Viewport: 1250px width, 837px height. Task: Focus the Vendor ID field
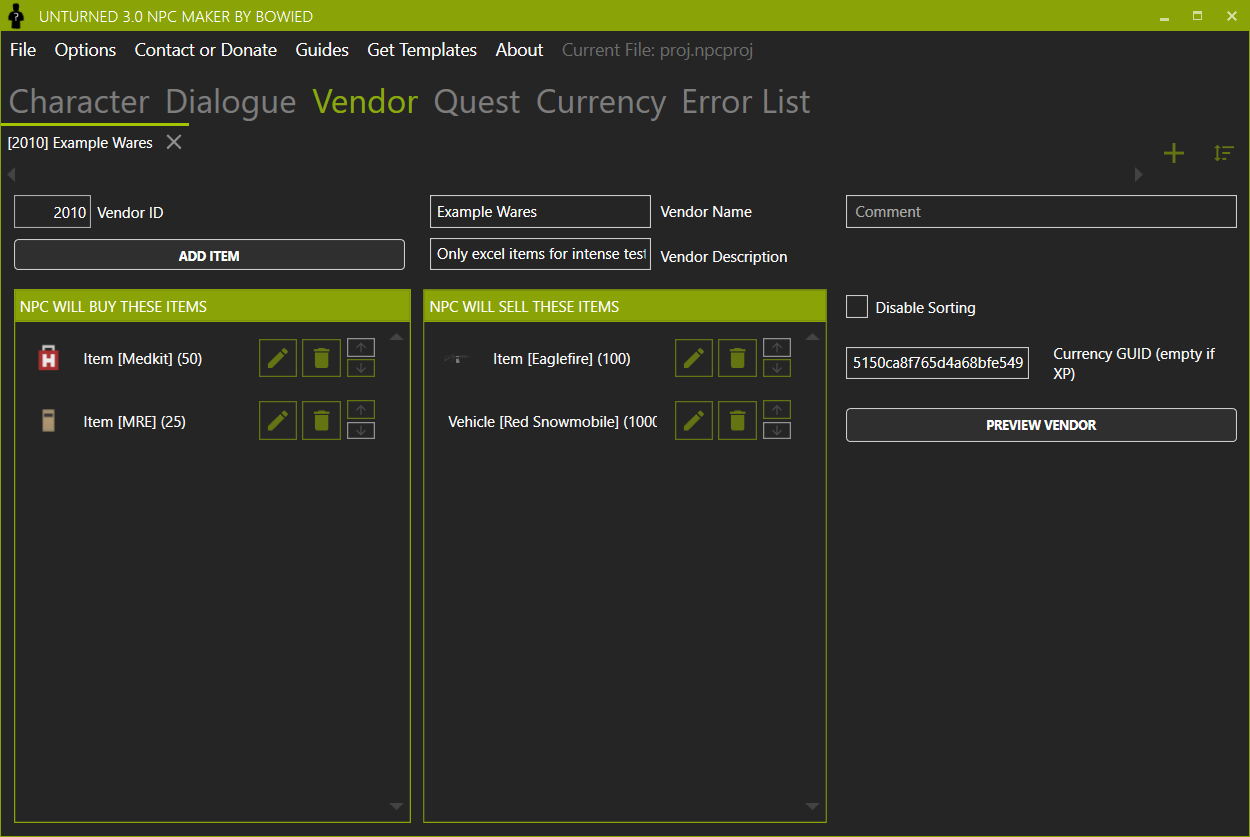pyautogui.click(x=52, y=212)
